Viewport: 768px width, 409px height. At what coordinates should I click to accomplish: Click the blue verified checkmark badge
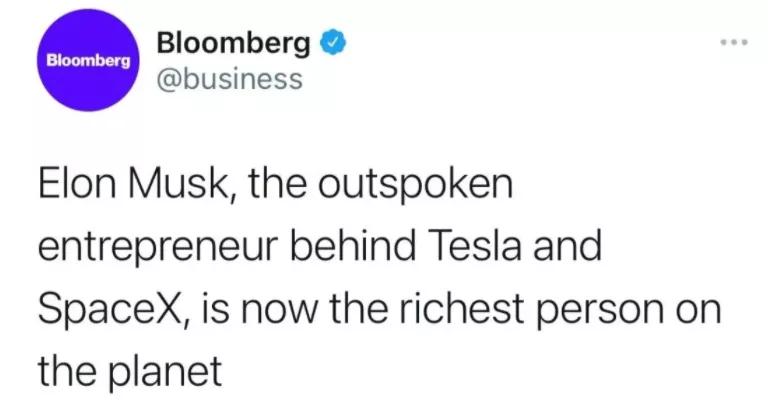pyautogui.click(x=330, y=44)
